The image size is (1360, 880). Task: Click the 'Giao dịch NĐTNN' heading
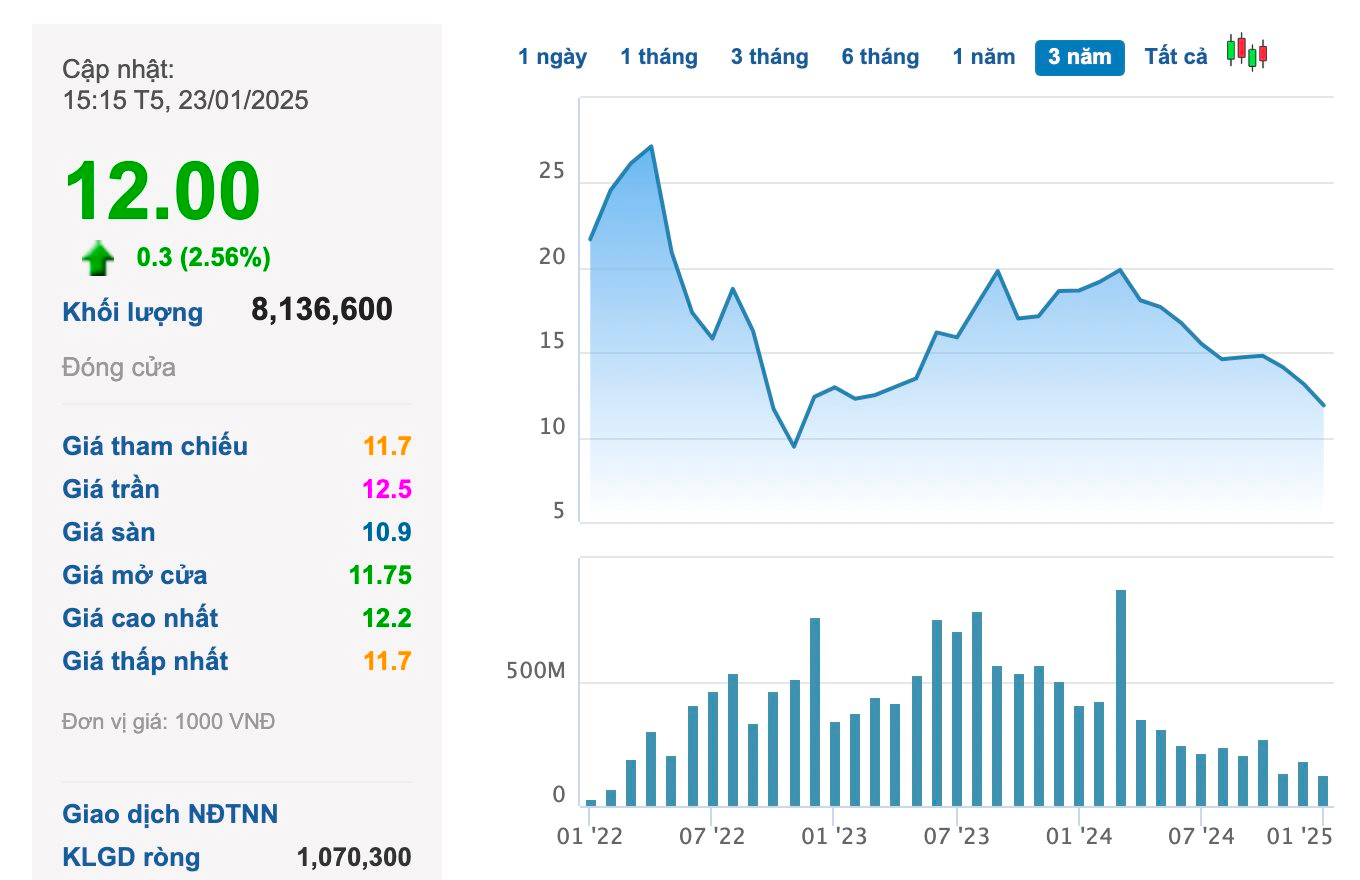170,814
